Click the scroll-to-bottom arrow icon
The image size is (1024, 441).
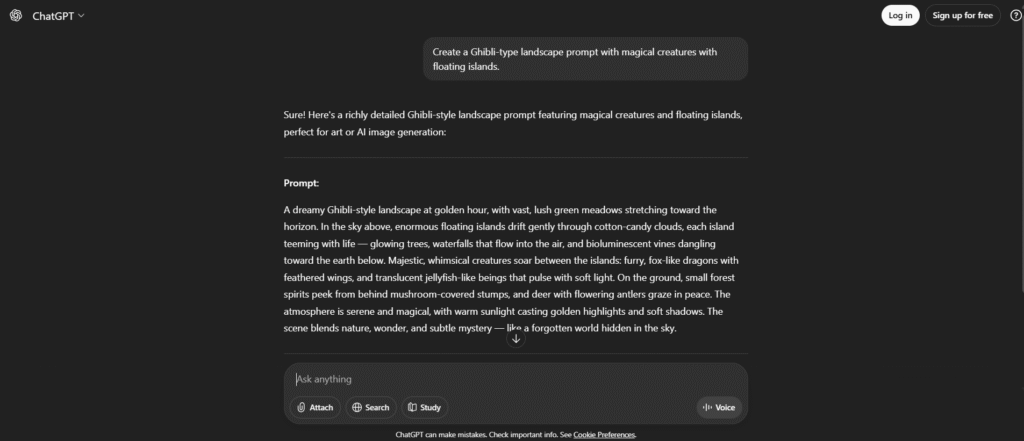click(516, 338)
